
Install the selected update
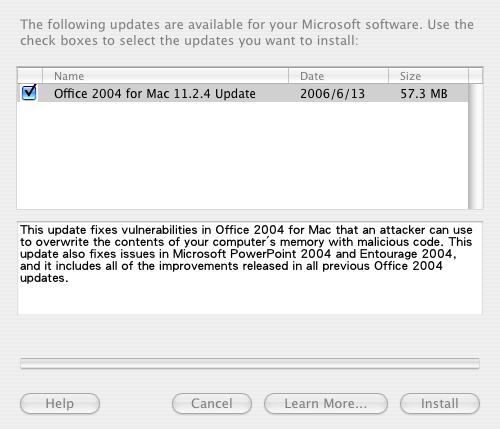440,403
